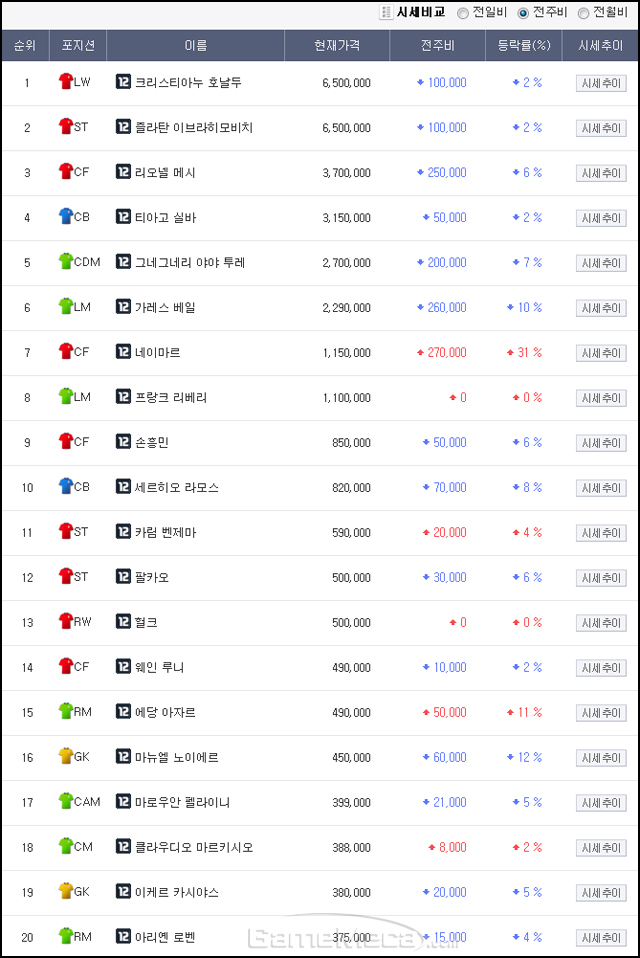Click green CDM shirt icon for 야야 투레
Viewport: 640px width, 958px height.
66,261
